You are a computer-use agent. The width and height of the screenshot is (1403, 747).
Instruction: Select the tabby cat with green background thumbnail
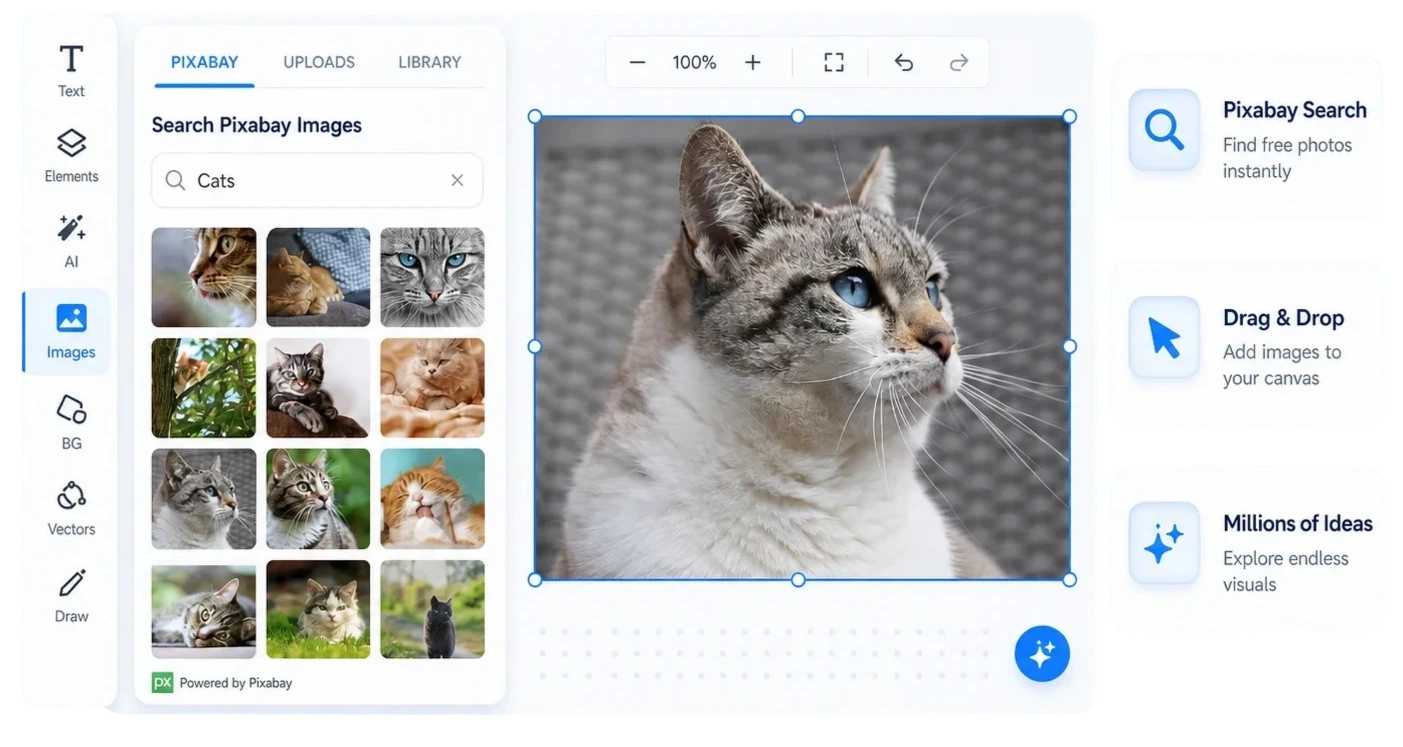tap(318, 499)
